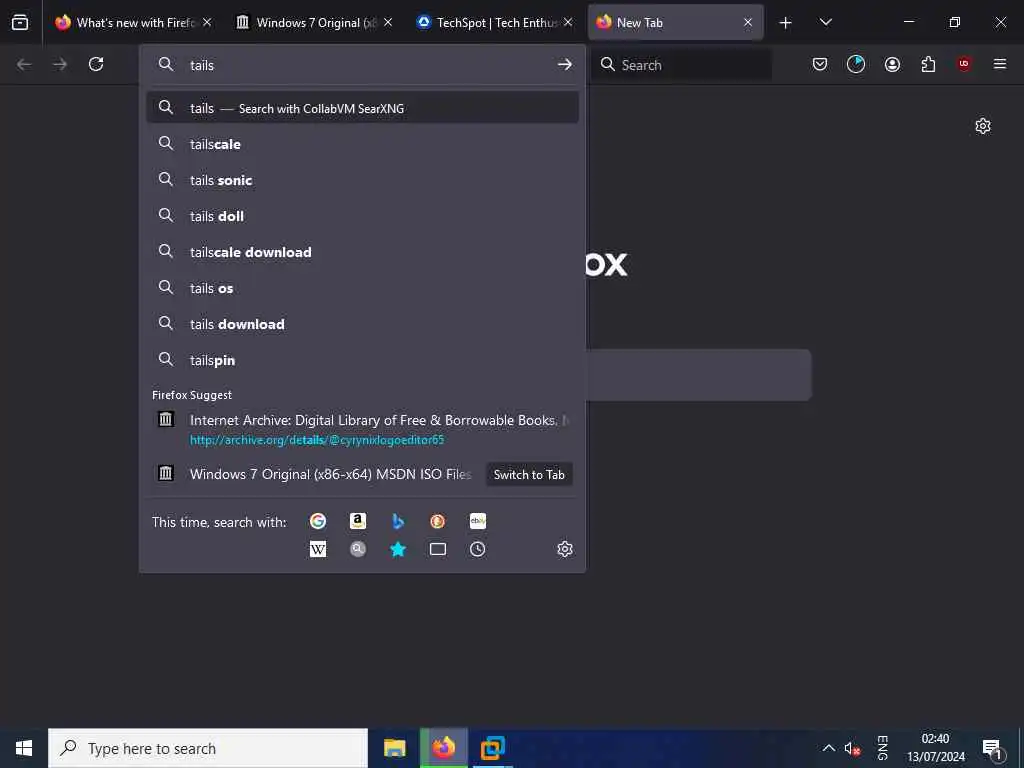Open the Firefox account menu
Viewport: 1024px width, 768px height.
pos(892,64)
